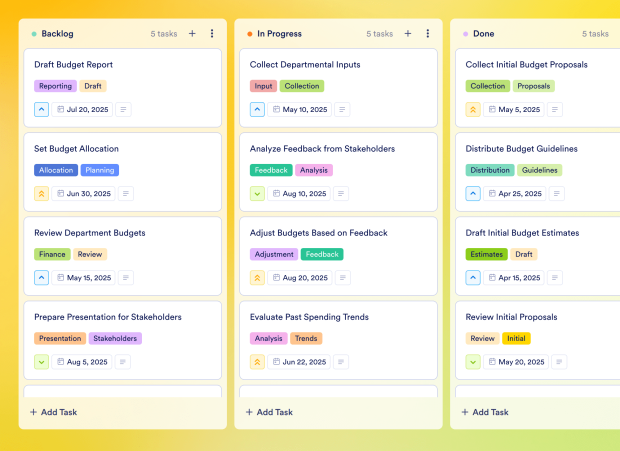Select the yellow Initial tag
This screenshot has width=620, height=451.
pos(516,339)
